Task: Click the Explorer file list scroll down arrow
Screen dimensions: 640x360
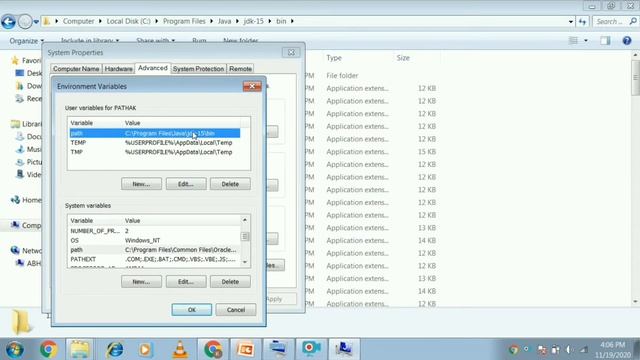Action: [636, 302]
